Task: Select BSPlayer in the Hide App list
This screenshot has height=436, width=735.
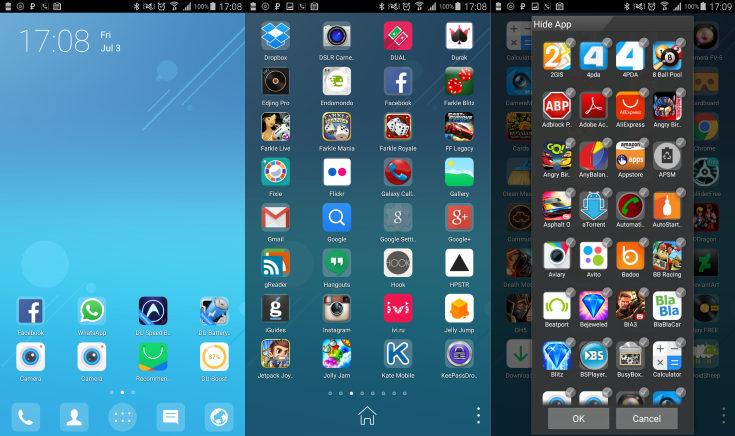Action: [x=593, y=356]
